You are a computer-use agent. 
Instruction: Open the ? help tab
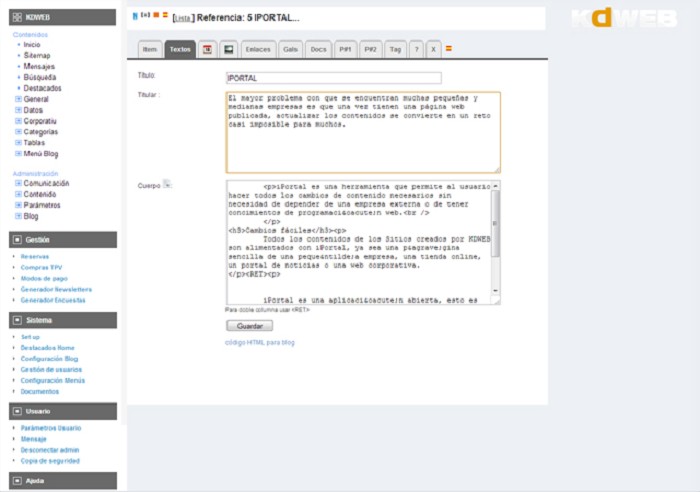[416, 49]
